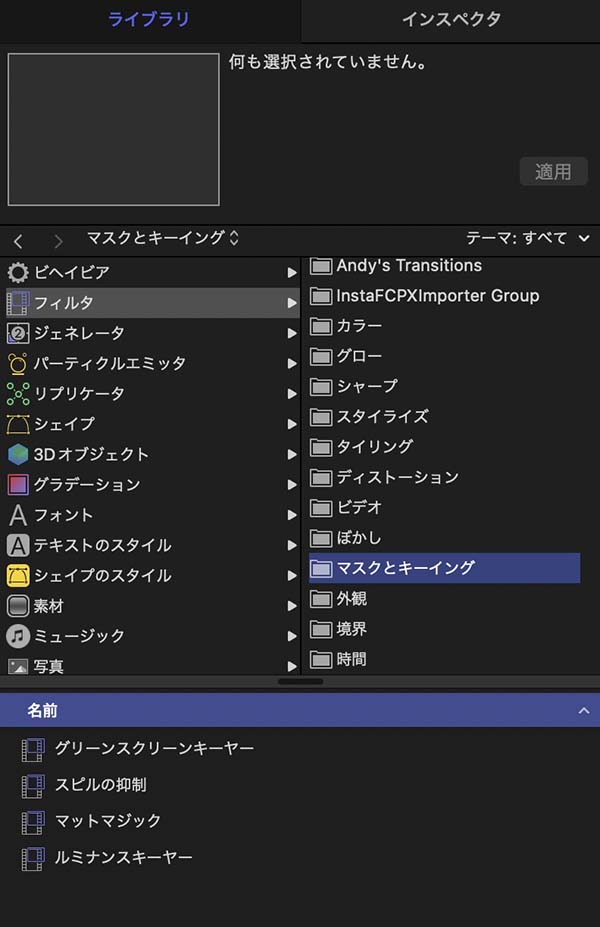Click the ミュージック note icon
Image resolution: width=600 pixels, height=927 pixels.
[x=18, y=636]
